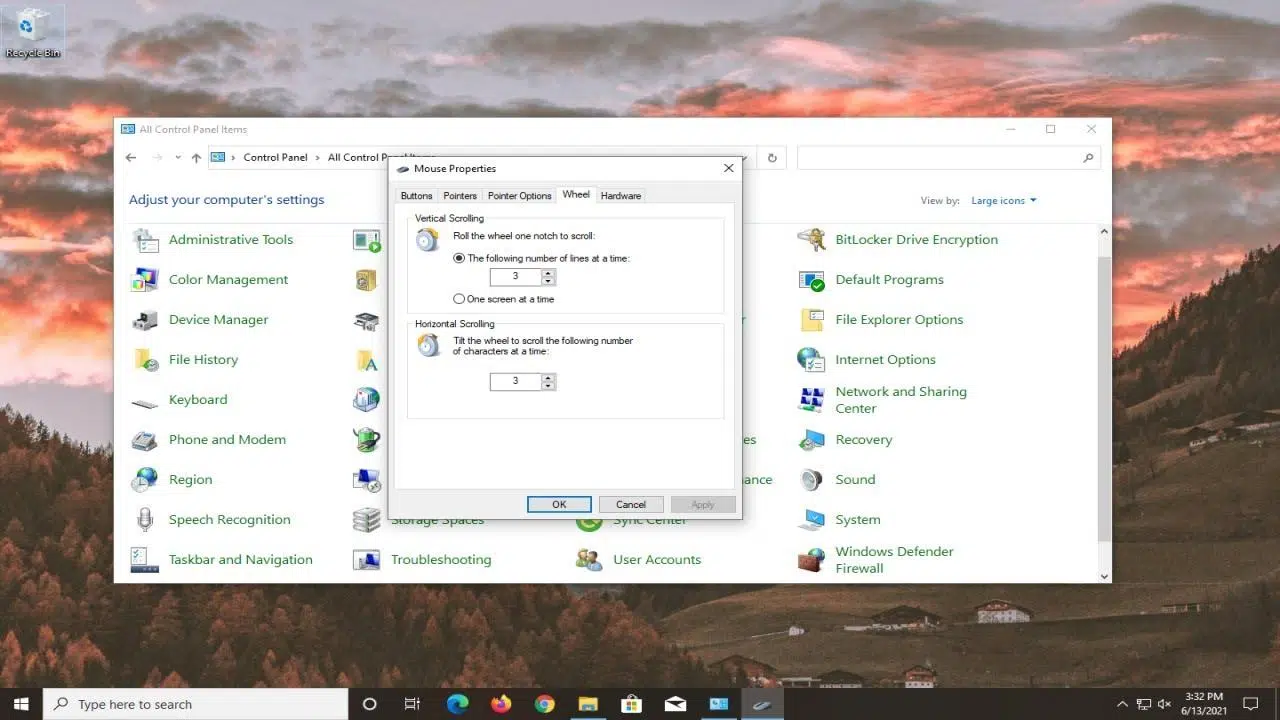
Task: Decrease horizontal scrolling characters with down arrow
Action: click(549, 386)
